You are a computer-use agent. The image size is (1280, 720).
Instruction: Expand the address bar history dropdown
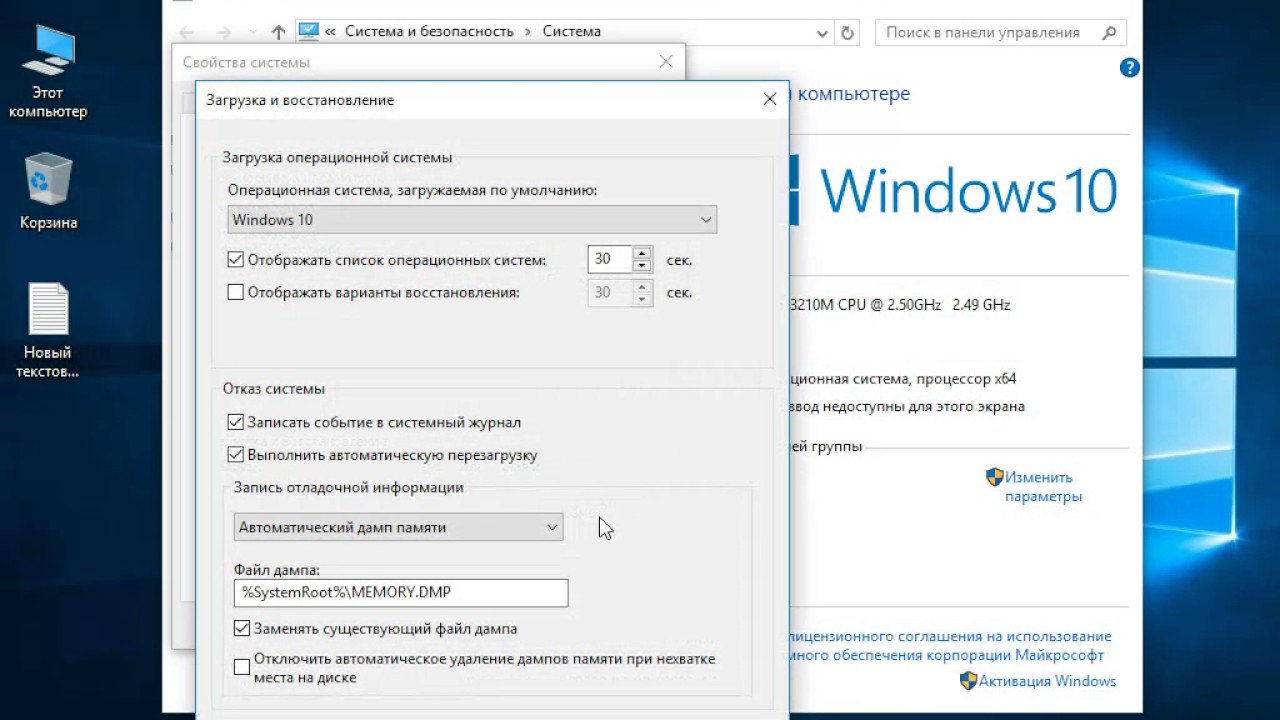pyautogui.click(x=823, y=32)
